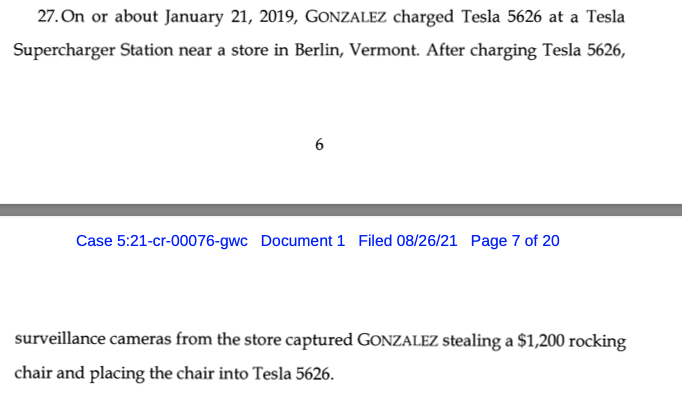Click the words 'Berlin, Vermont'
682x397 pixels.
(x=357, y=50)
